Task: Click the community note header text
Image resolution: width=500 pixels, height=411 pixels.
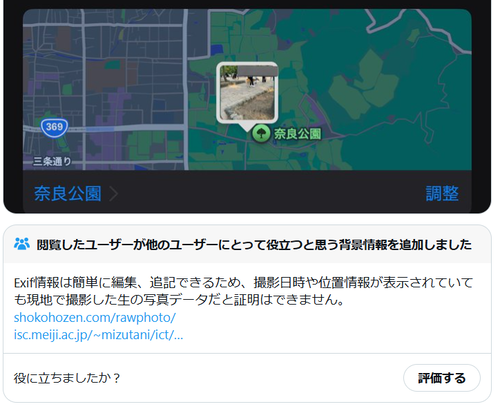Action: 254,245
